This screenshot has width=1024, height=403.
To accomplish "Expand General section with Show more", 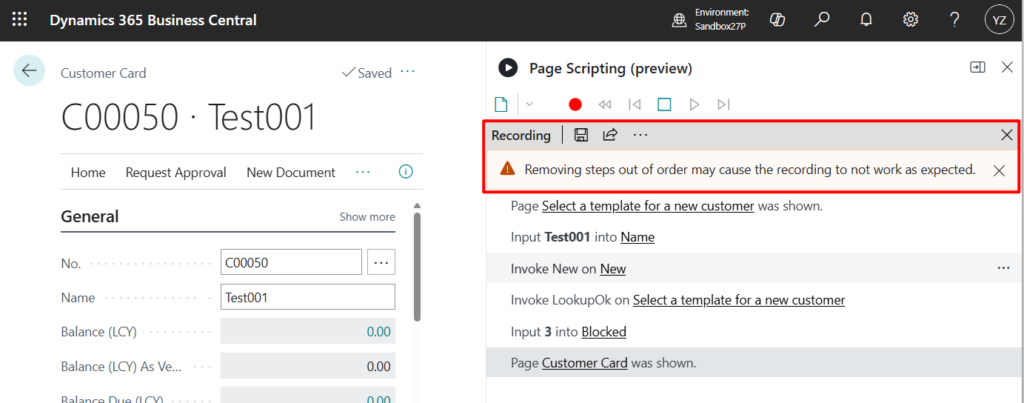I will (x=367, y=217).
